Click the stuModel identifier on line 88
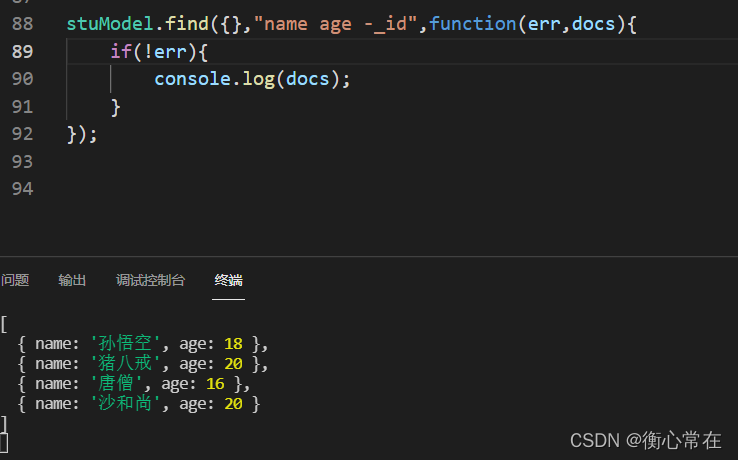The height and width of the screenshot is (460, 738). pos(110,24)
